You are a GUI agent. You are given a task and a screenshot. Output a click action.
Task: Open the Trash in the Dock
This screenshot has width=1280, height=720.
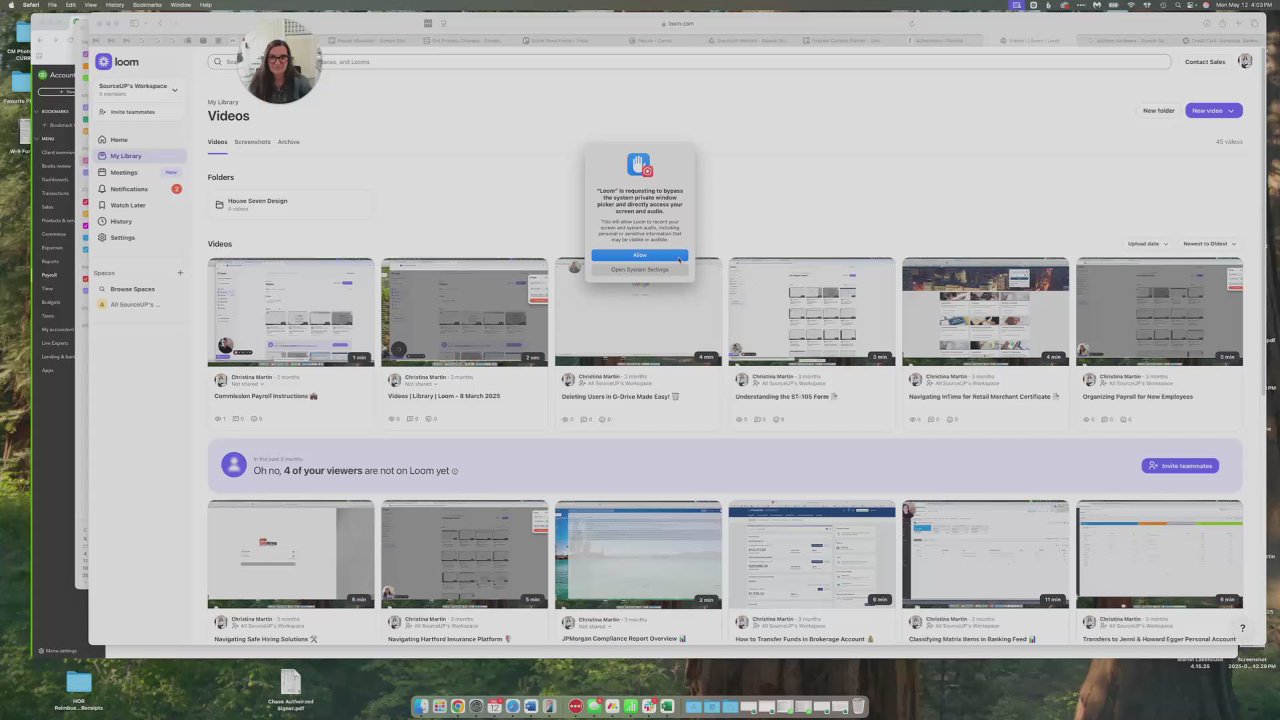[858, 706]
